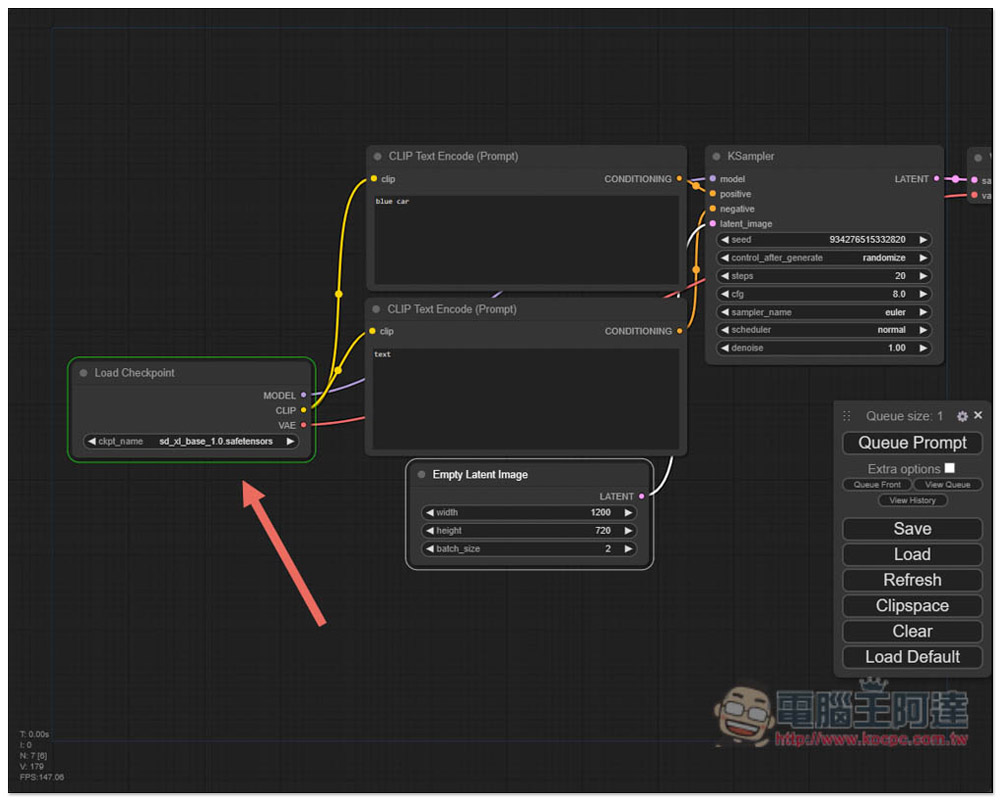This screenshot has height=802, width=1000.
Task: Open View Queue
Action: pyautogui.click(x=947, y=485)
